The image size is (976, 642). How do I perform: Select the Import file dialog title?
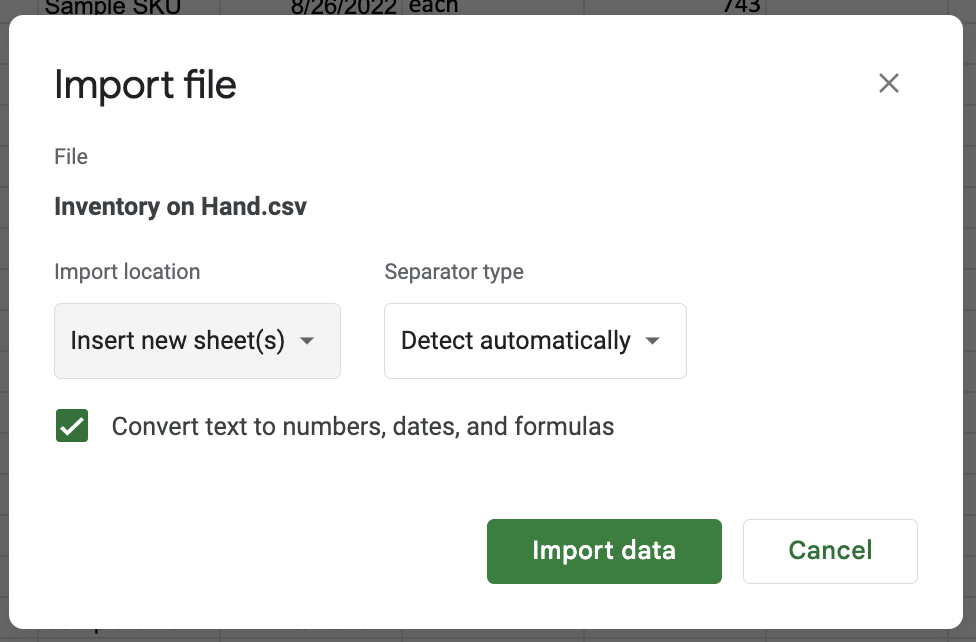[145, 85]
